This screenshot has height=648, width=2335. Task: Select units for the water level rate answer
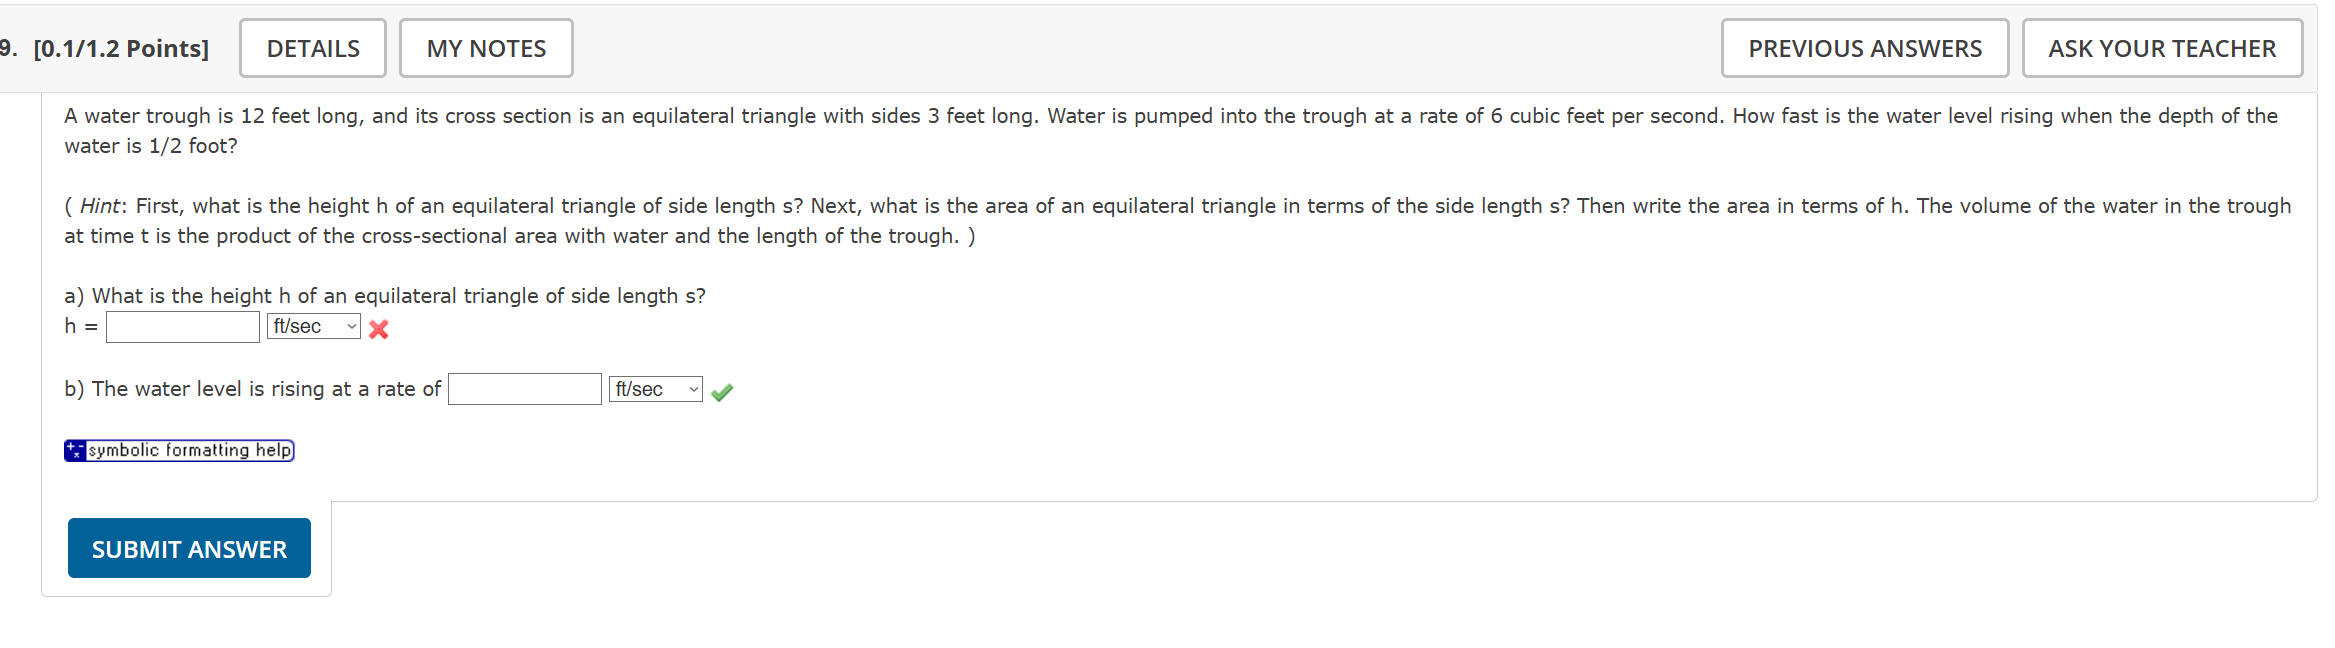pyautogui.click(x=655, y=389)
